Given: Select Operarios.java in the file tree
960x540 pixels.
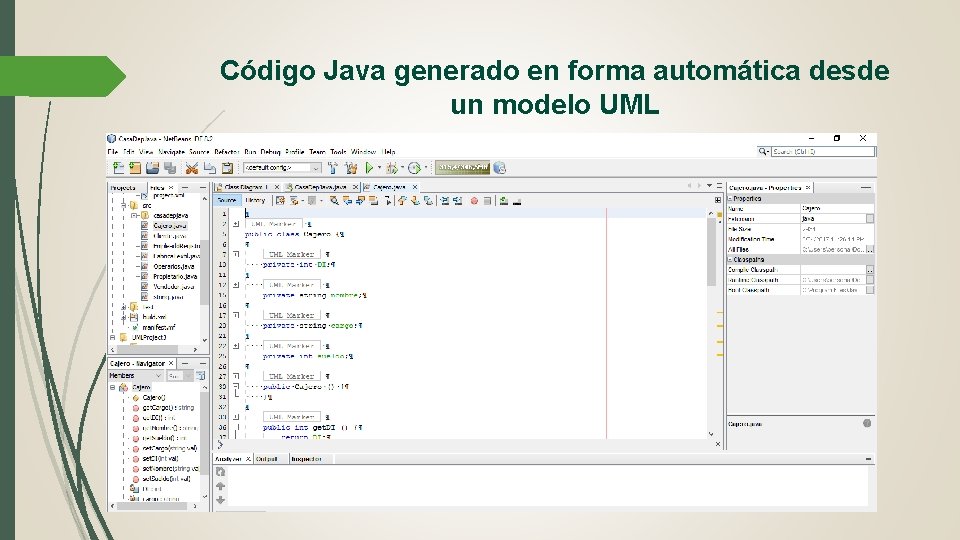Looking at the screenshot, I should 174,266.
